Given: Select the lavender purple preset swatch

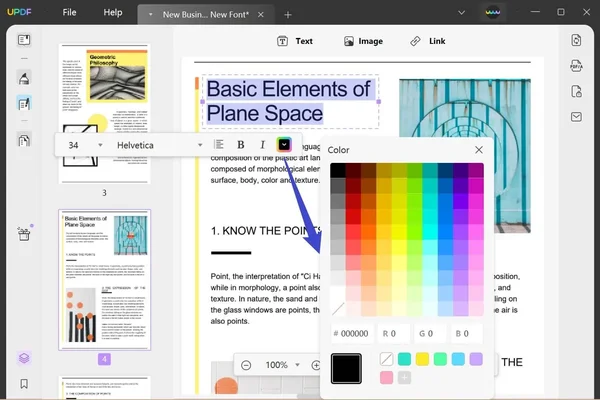Looking at the screenshot, I should (x=476, y=359).
